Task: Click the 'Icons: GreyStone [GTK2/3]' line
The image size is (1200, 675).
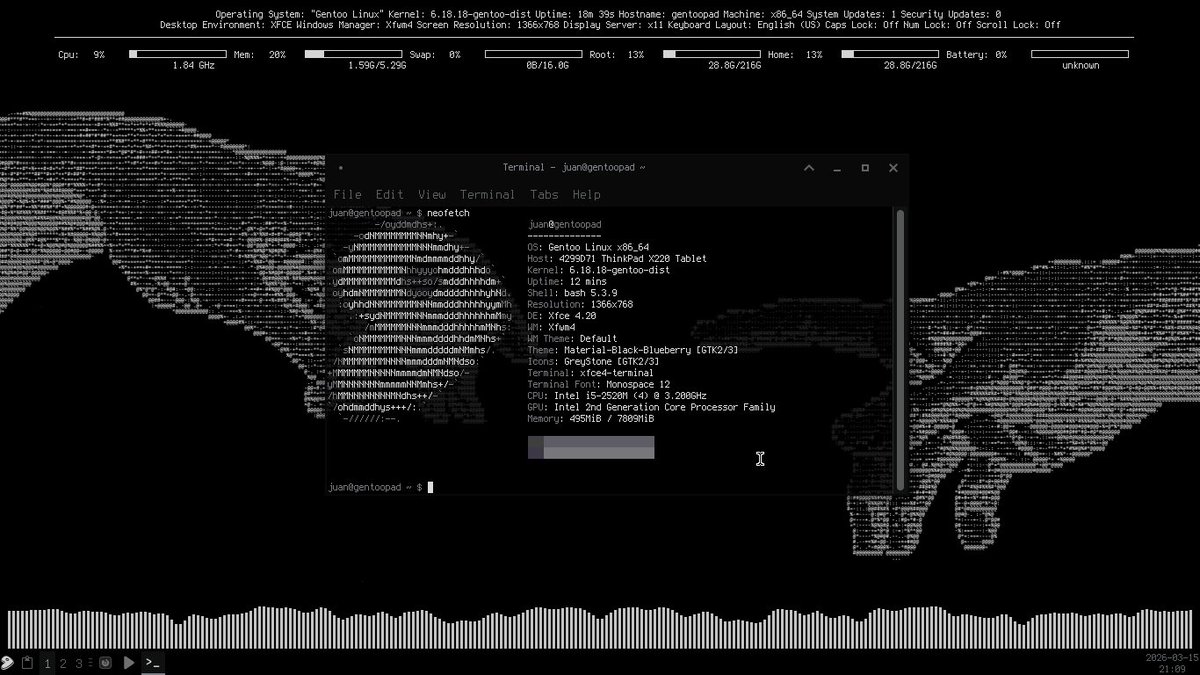Action: click(x=593, y=361)
